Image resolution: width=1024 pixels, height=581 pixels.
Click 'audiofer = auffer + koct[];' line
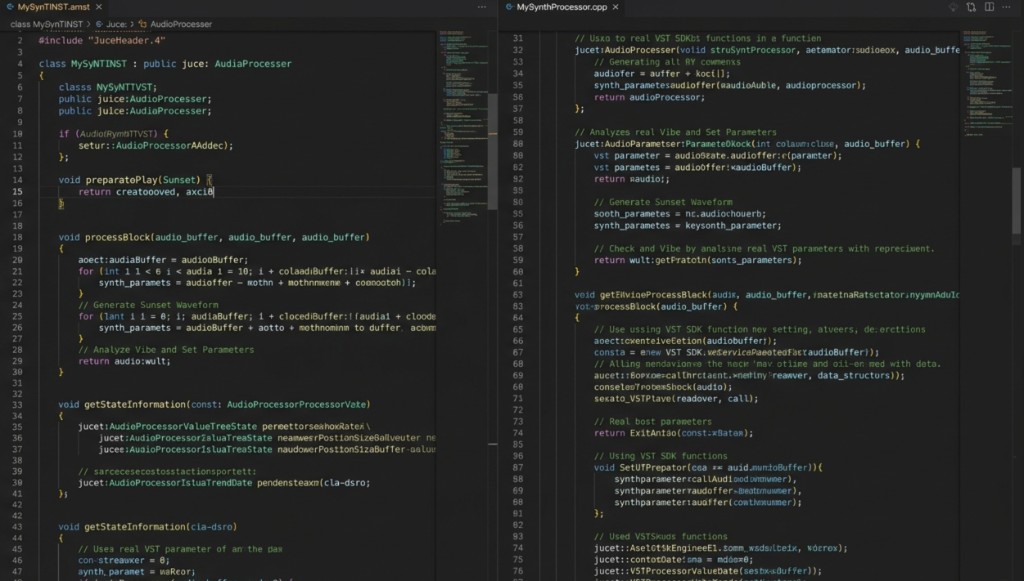tap(662, 74)
